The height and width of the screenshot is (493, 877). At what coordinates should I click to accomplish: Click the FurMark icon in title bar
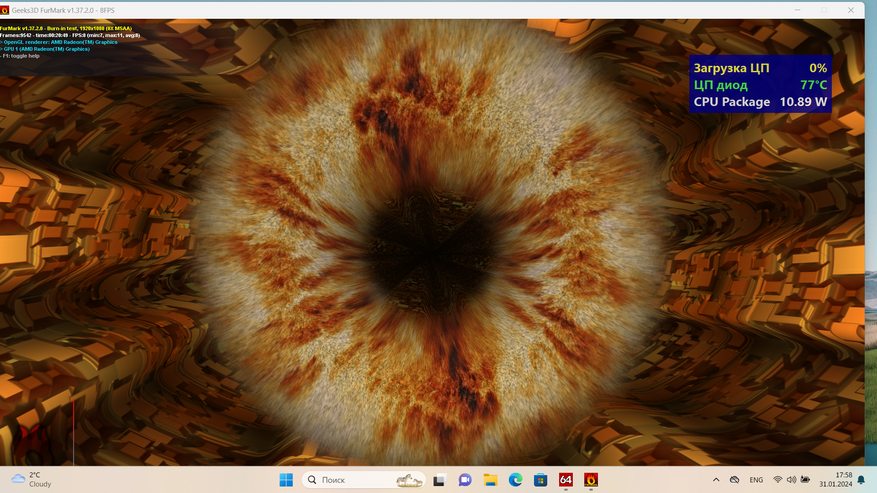pyautogui.click(x=6, y=10)
